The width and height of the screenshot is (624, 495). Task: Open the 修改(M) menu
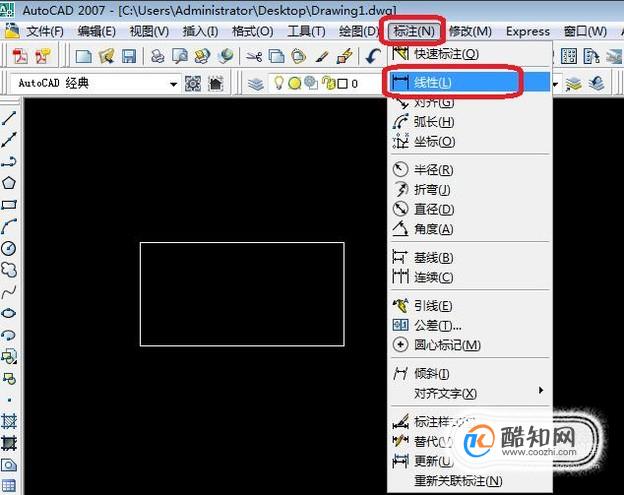[470, 31]
